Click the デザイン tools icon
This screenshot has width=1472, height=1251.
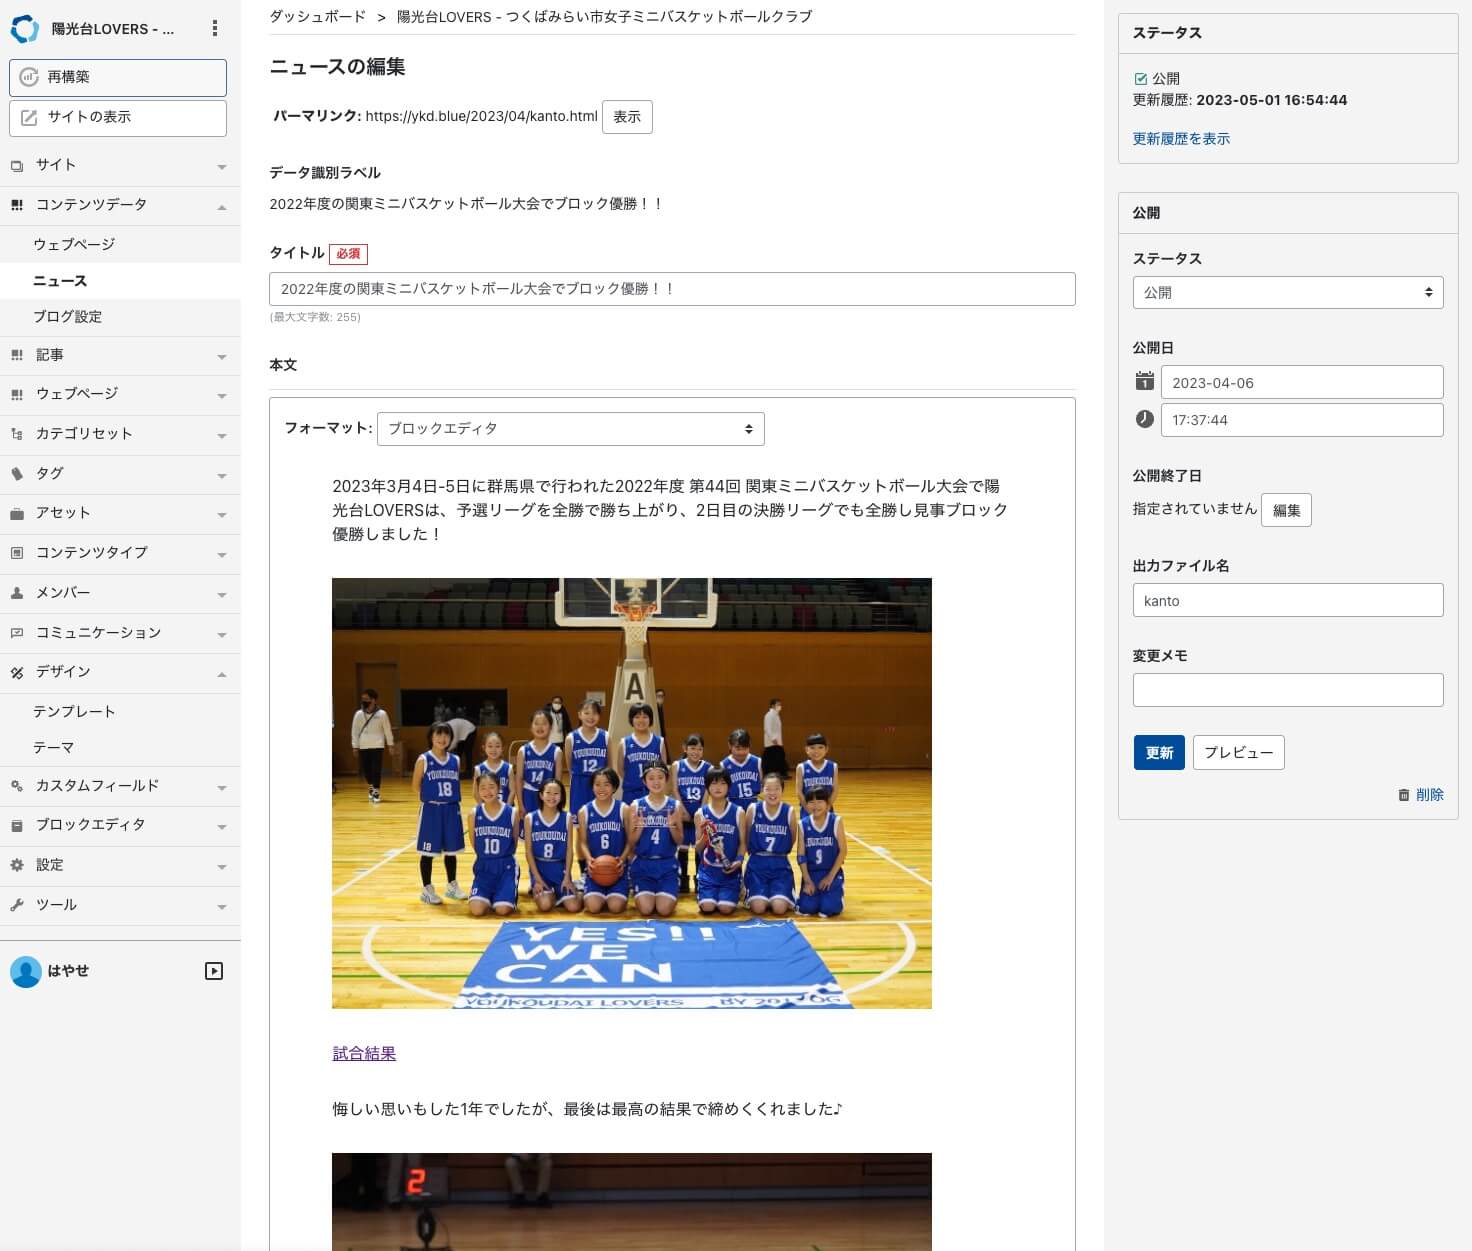click(17, 673)
